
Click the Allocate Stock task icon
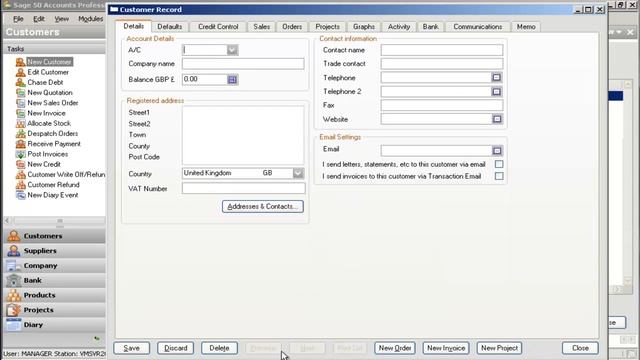coord(20,123)
